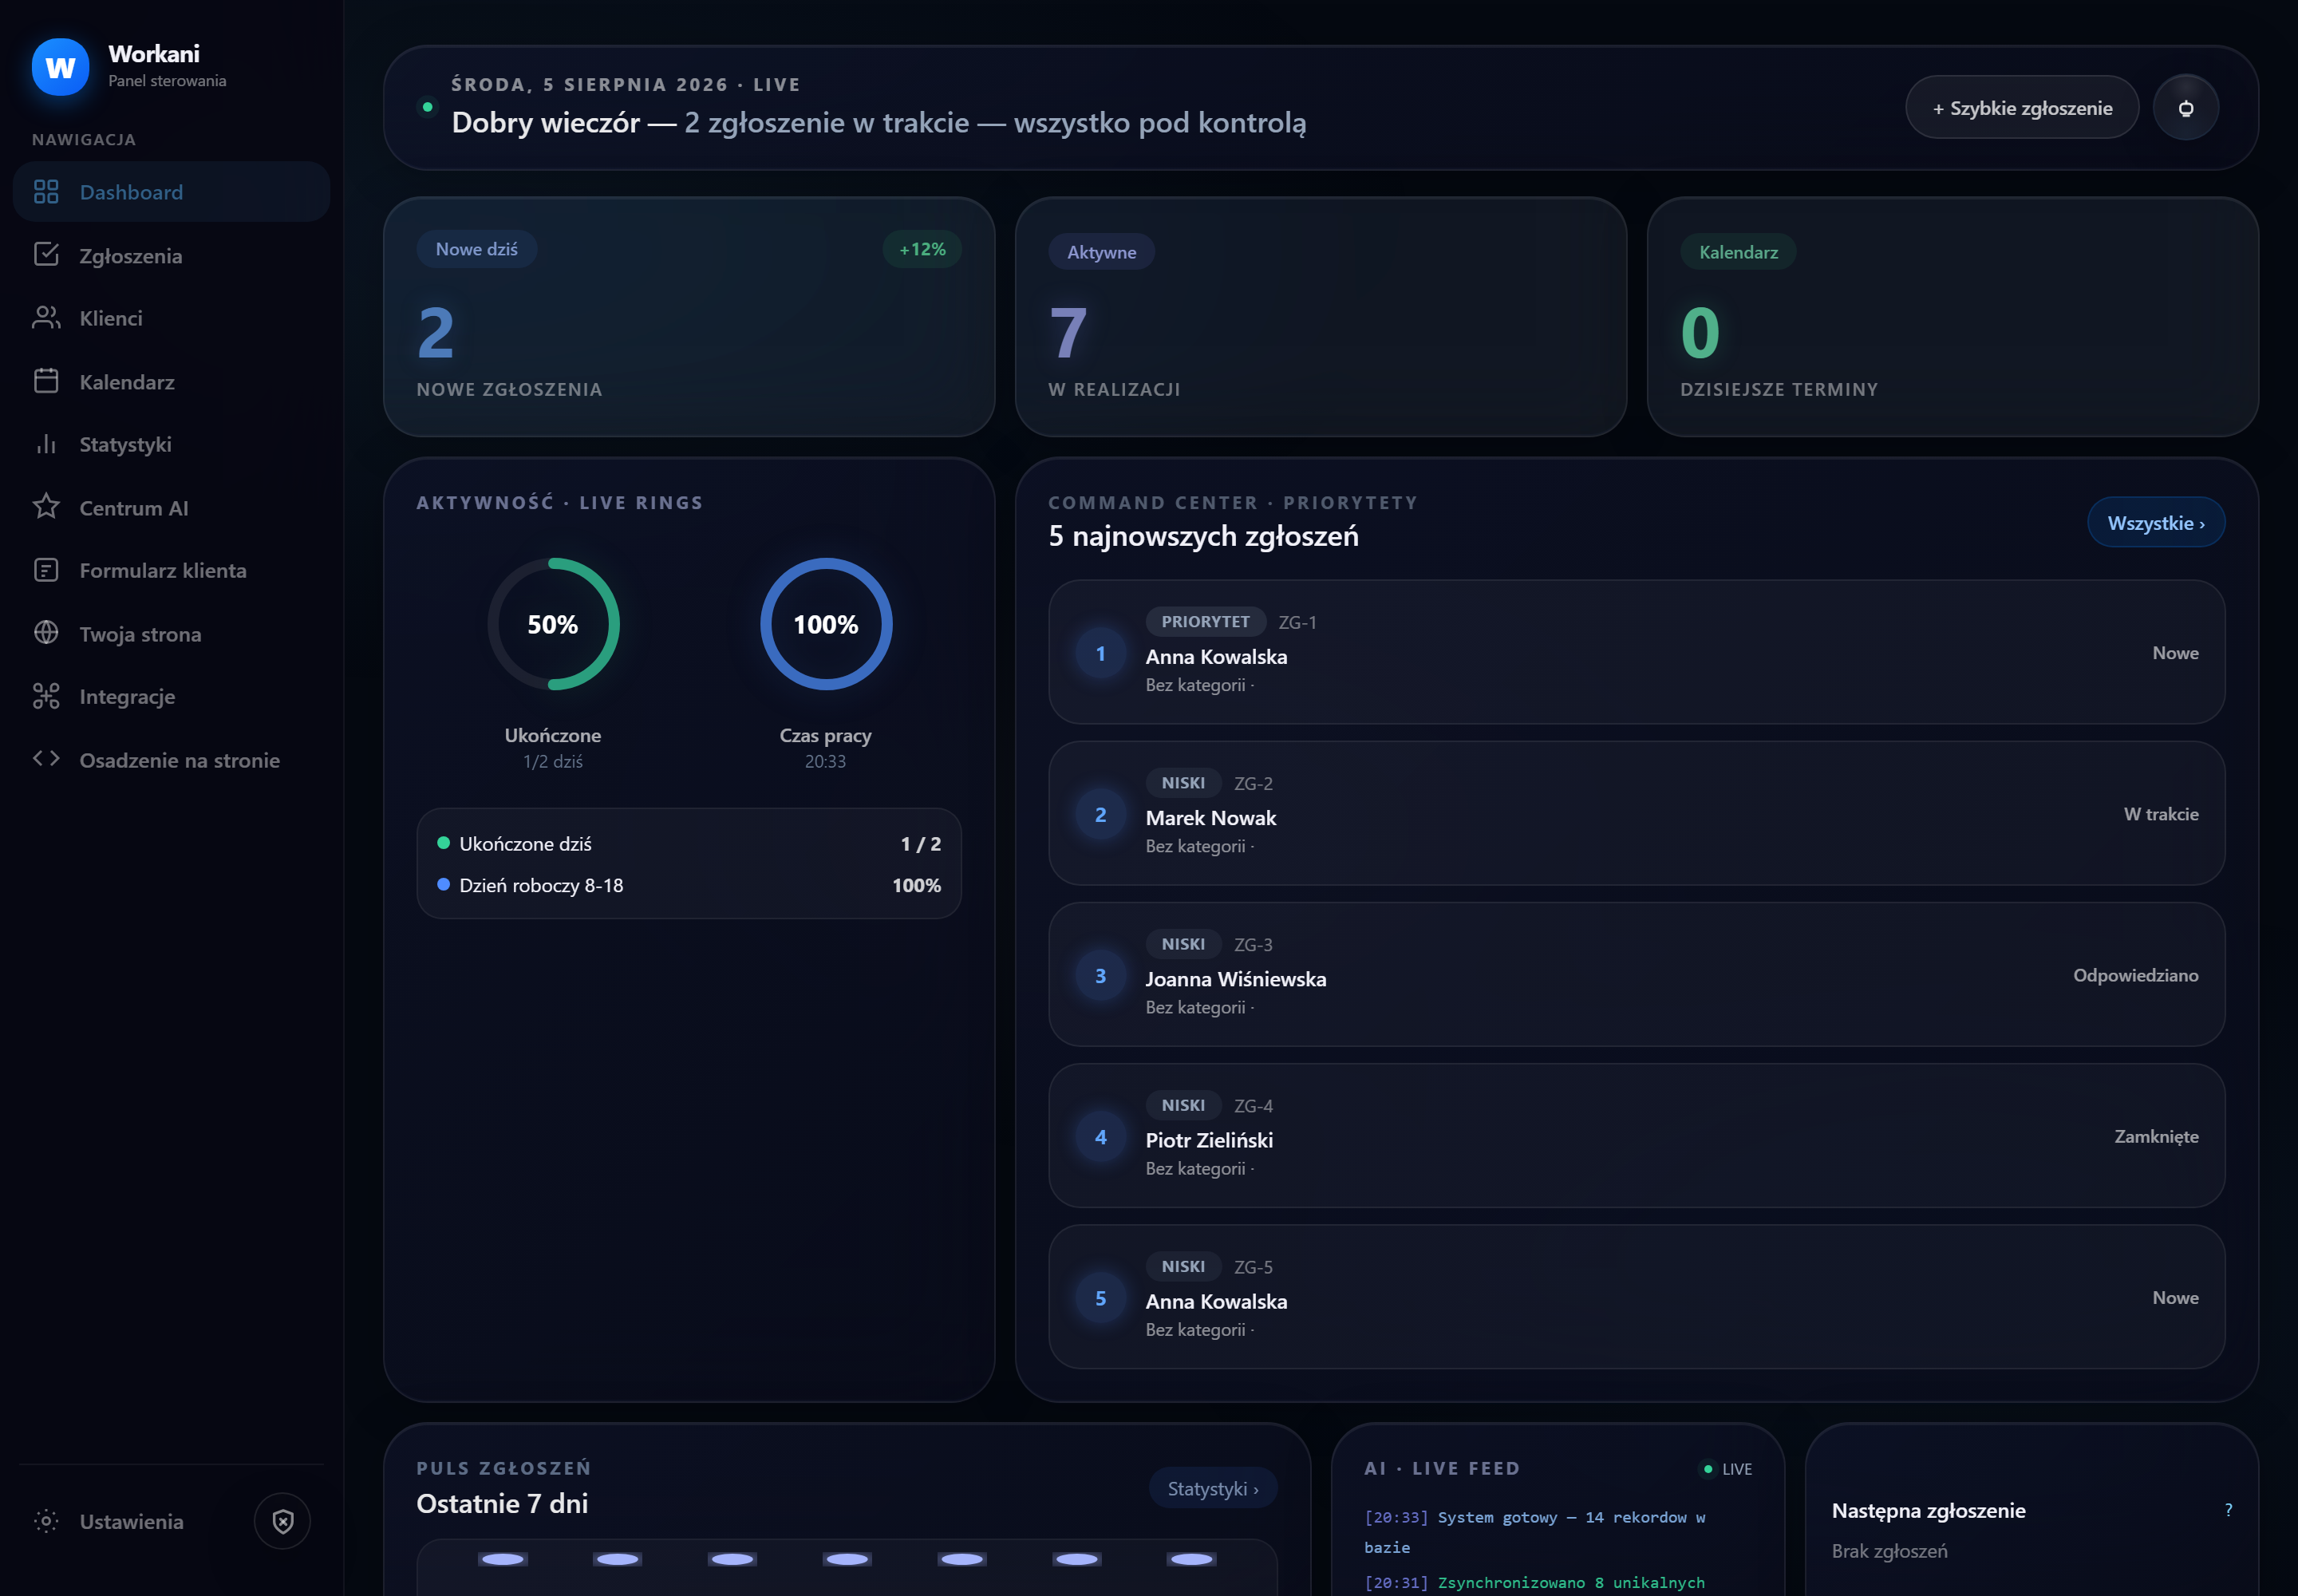Image resolution: width=2298 pixels, height=1596 pixels.
Task: Click the 50% Ukończone progress ring
Action: click(553, 624)
